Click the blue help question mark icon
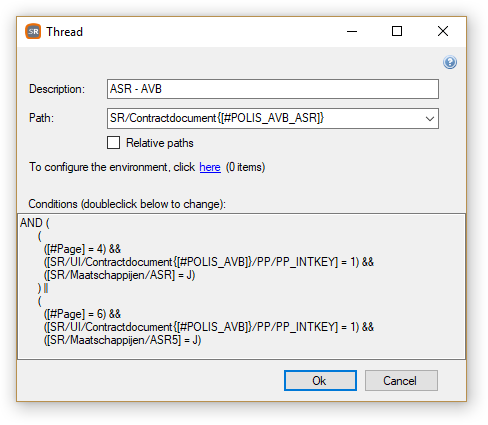 click(450, 62)
